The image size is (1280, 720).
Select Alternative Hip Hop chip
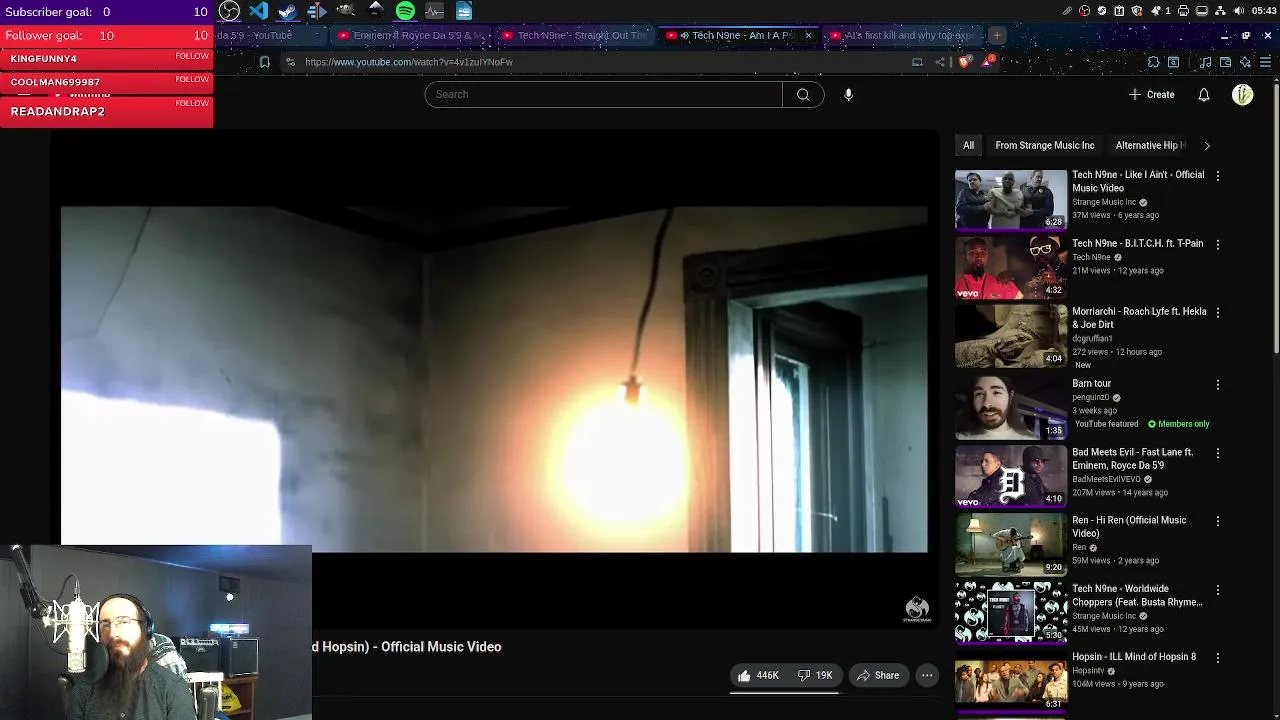[1150, 145]
